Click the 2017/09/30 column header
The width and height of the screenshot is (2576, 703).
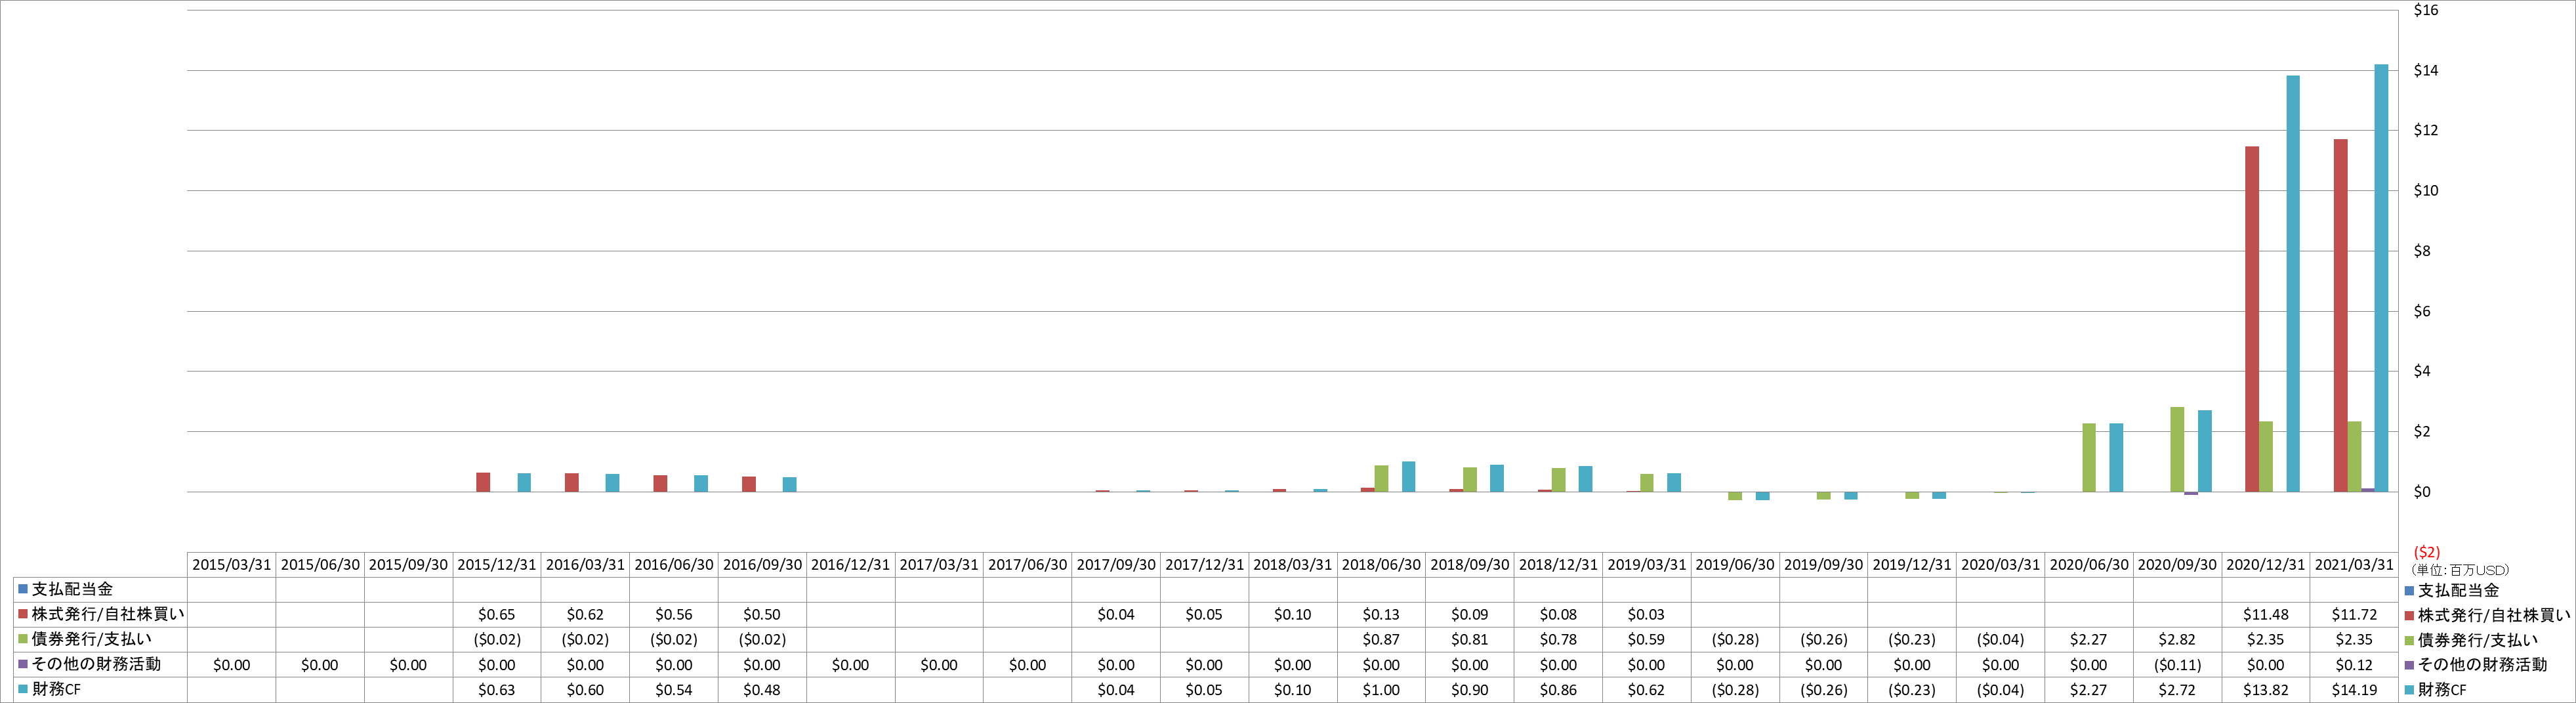coord(1115,565)
